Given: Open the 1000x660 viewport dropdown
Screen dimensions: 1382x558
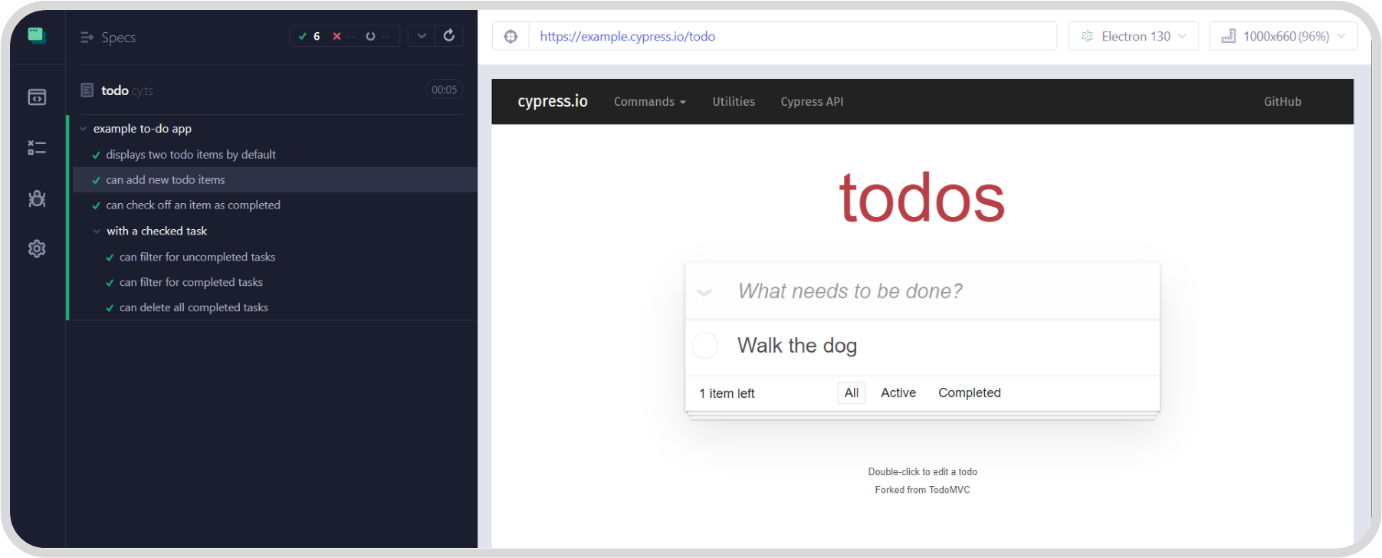Looking at the screenshot, I should click(x=1283, y=36).
